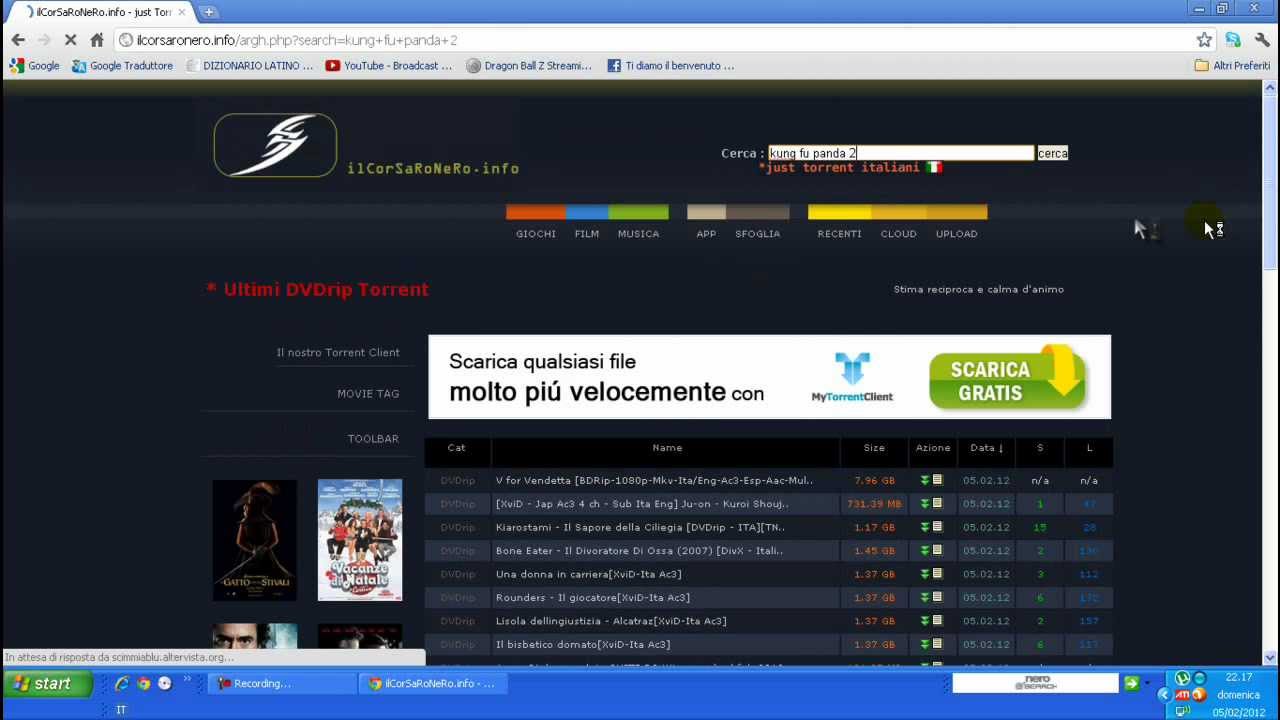This screenshot has height=720, width=1280.
Task: Open the Dragon Ball Z Streaming bookmark
Action: 529,66
